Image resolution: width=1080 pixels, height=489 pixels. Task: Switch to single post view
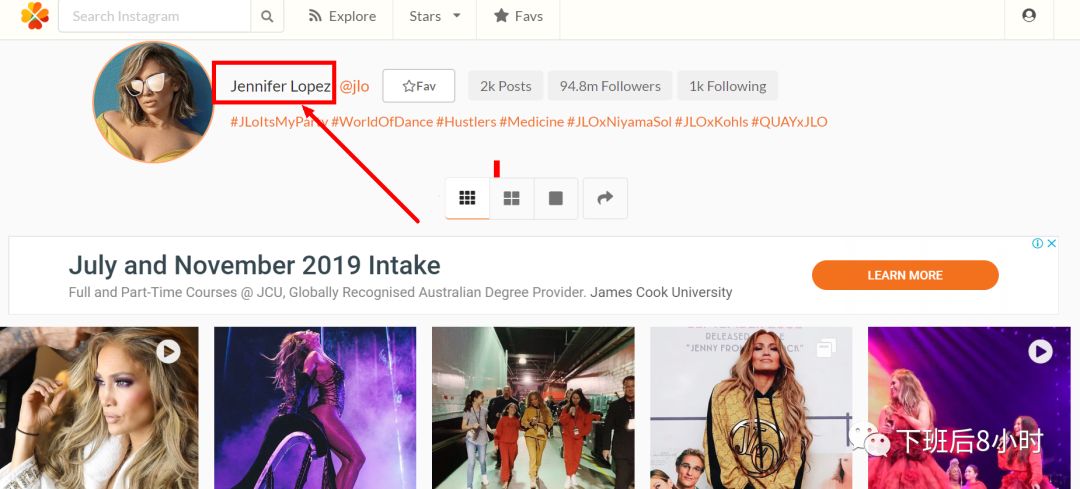(x=556, y=198)
